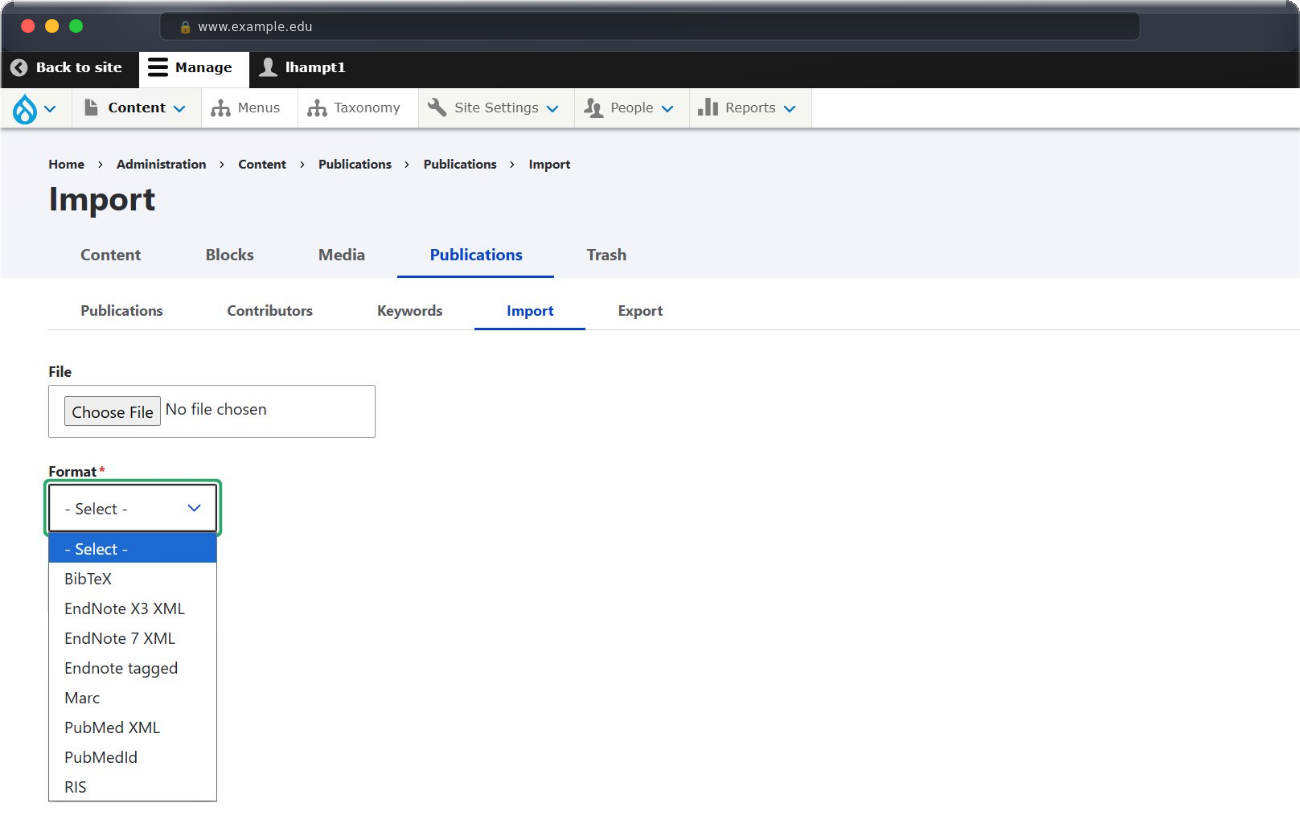Viewport: 1300px width, 840px height.
Task: Choose EndNote X3 XML format option
Action: tap(132, 608)
